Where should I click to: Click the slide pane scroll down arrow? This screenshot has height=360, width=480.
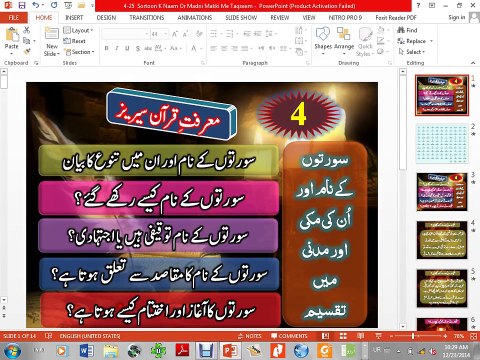pos(403,326)
